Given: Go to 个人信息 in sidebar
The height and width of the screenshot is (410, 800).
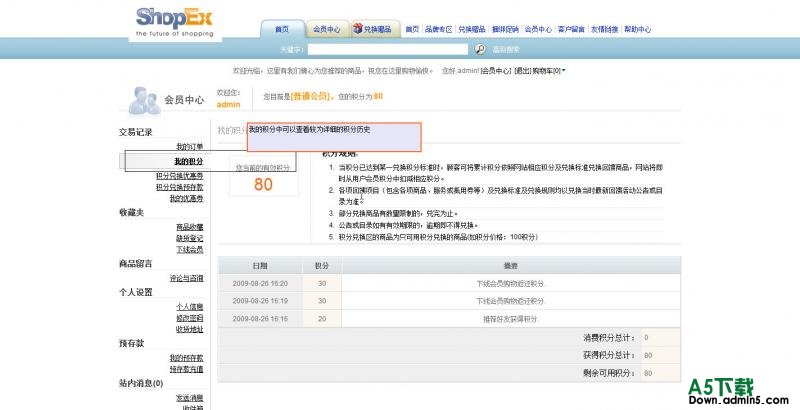Looking at the screenshot, I should point(189,306).
